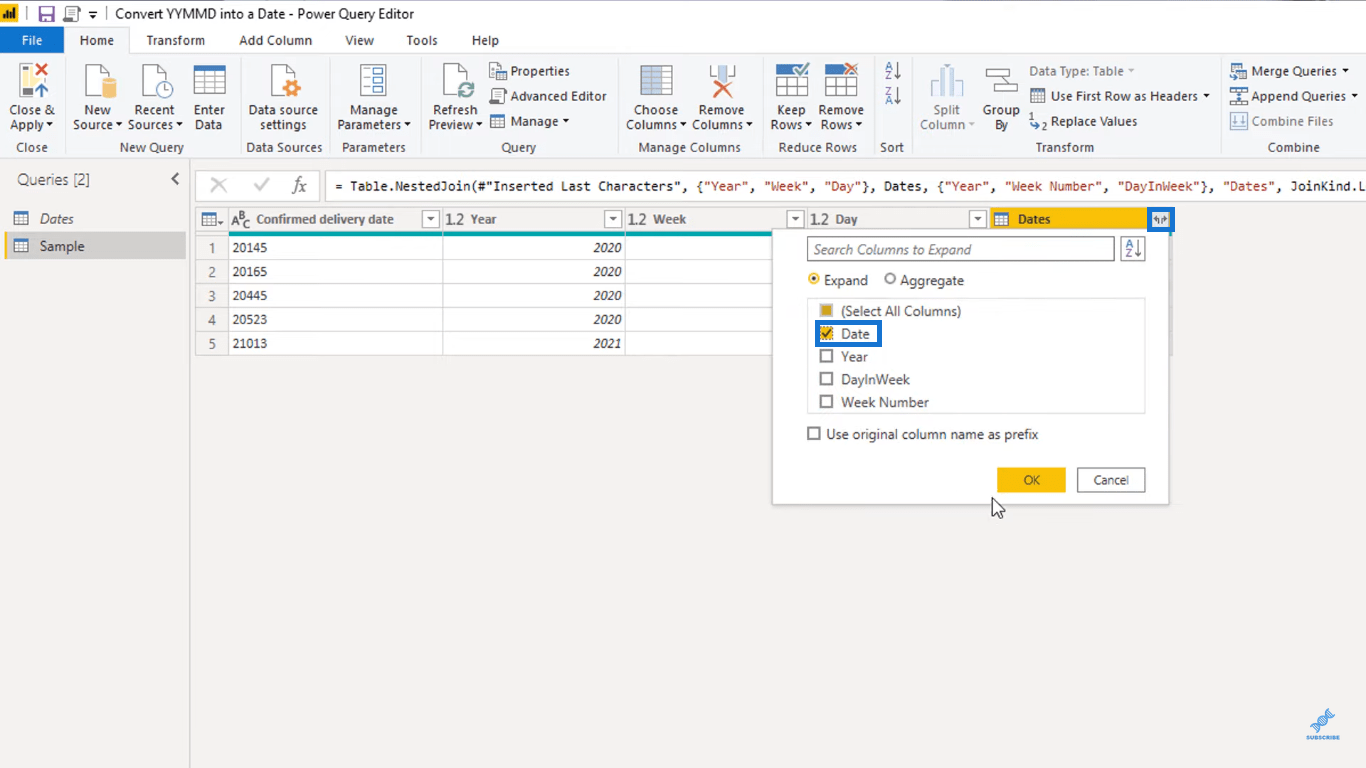Select the Aggregate radio option
1366x768 pixels.
(x=890, y=280)
